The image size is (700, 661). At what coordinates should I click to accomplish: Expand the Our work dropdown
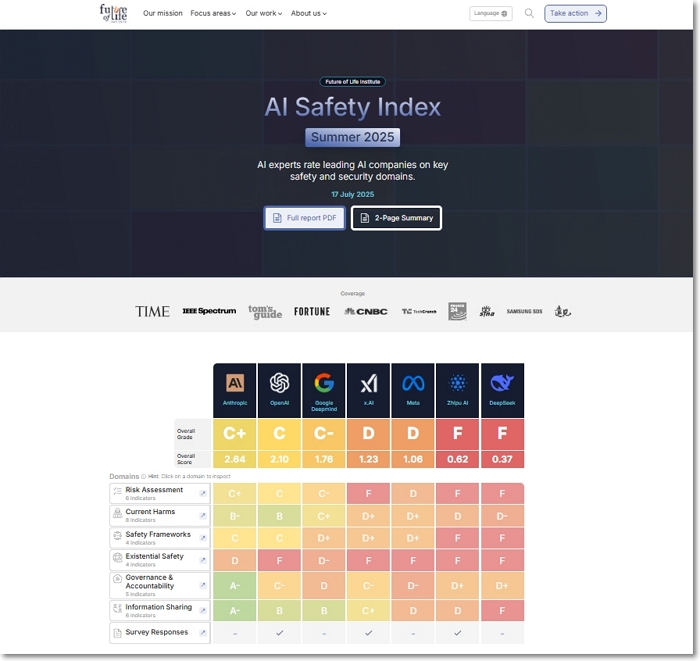(x=263, y=13)
